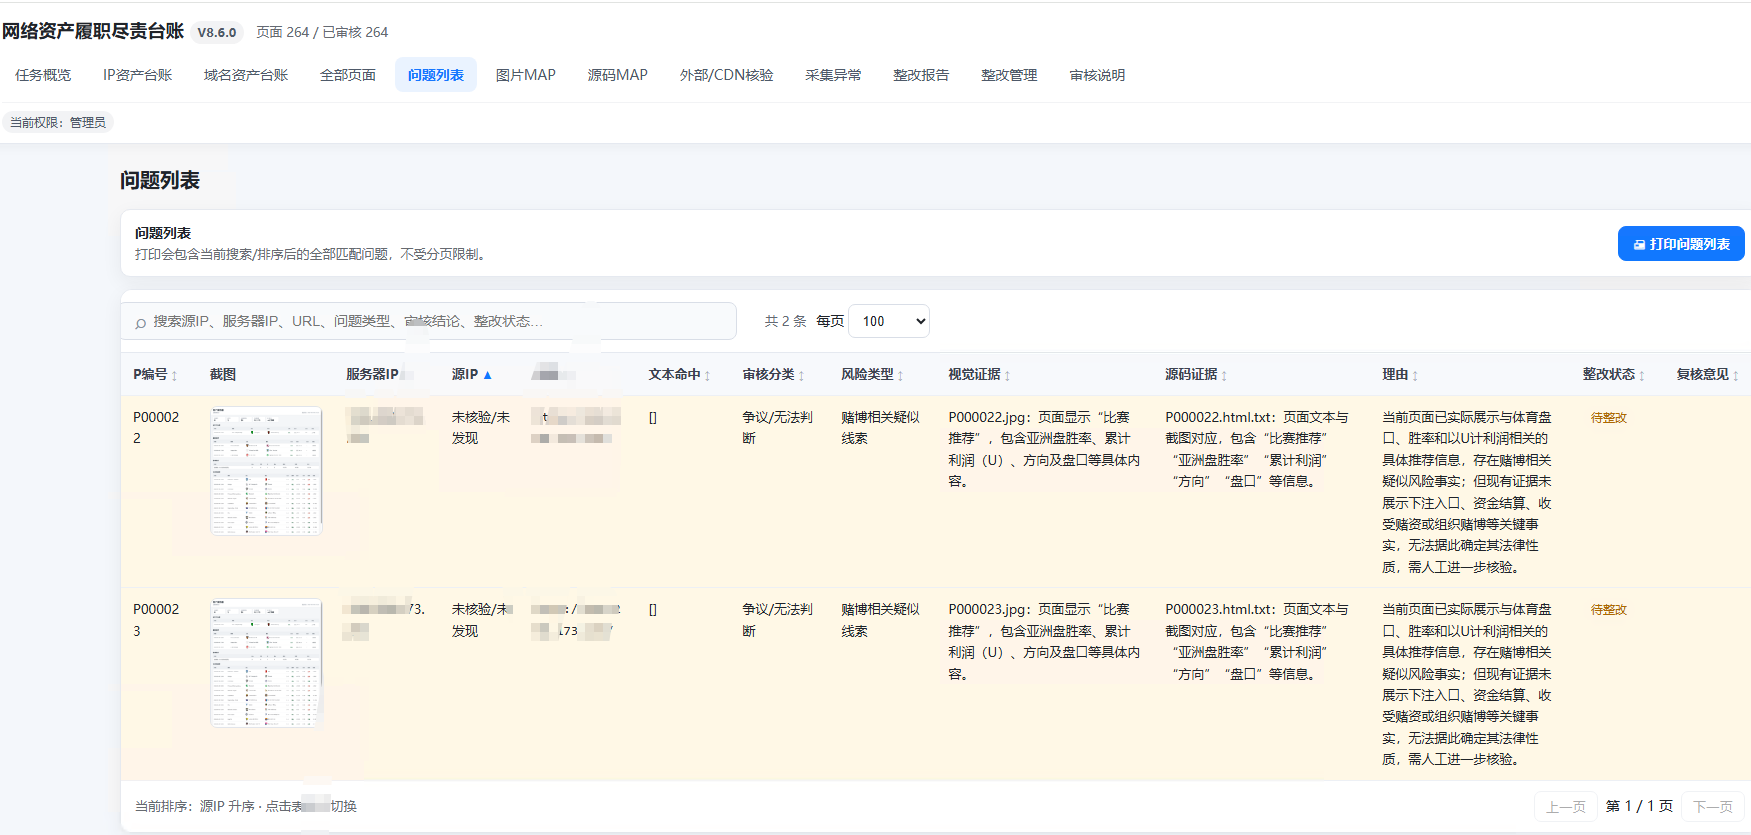The image size is (1751, 835).
Task: Sort by P编号 column header
Action: coord(155,374)
